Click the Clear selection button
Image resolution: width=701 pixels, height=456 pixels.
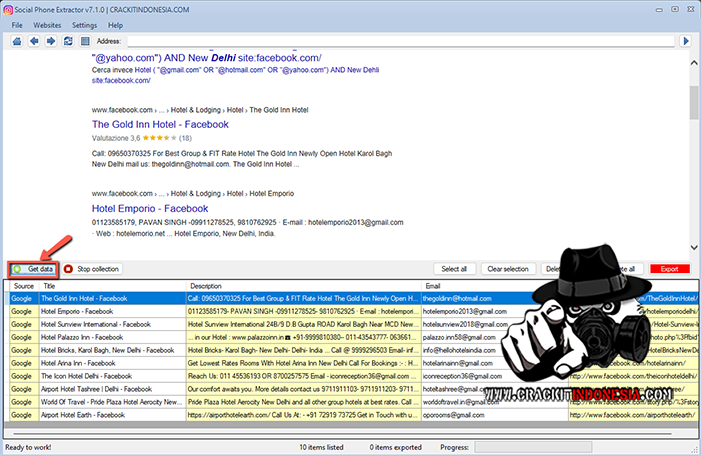[507, 269]
